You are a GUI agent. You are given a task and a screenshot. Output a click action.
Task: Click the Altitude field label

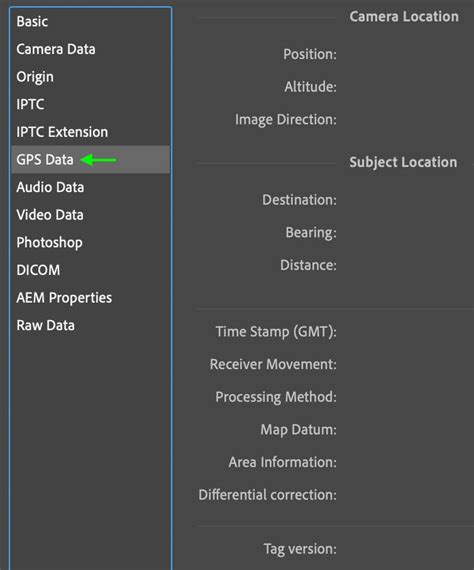(310, 87)
